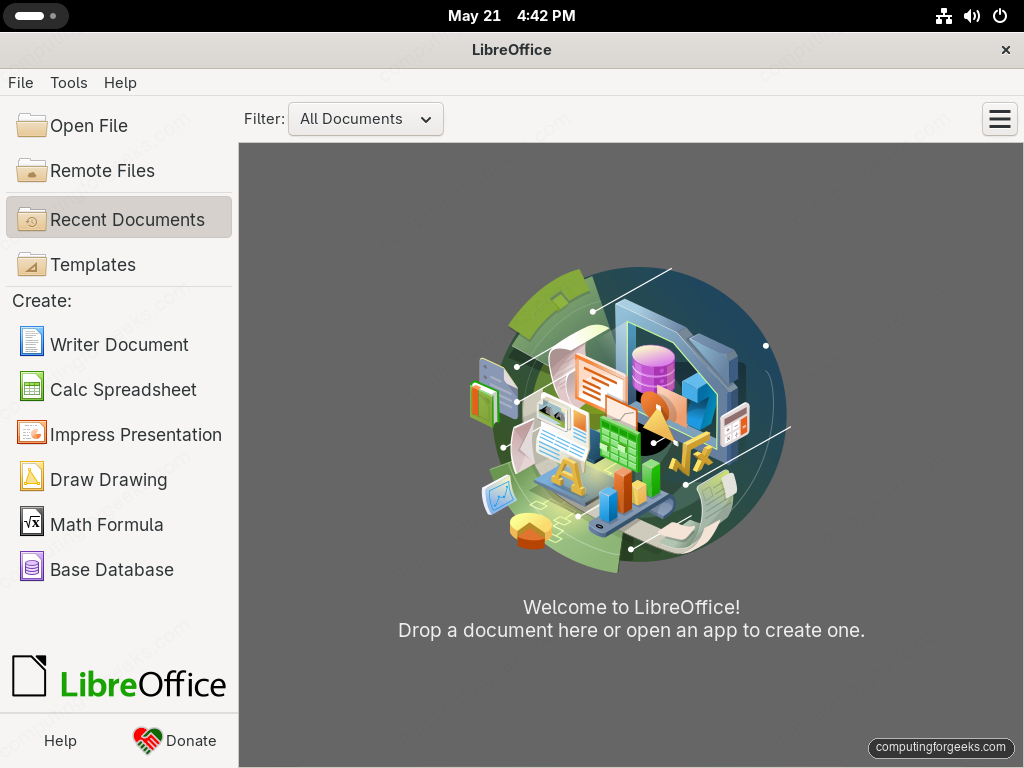Click the Writer Document icon
This screenshot has height=768, width=1024.
(31, 342)
